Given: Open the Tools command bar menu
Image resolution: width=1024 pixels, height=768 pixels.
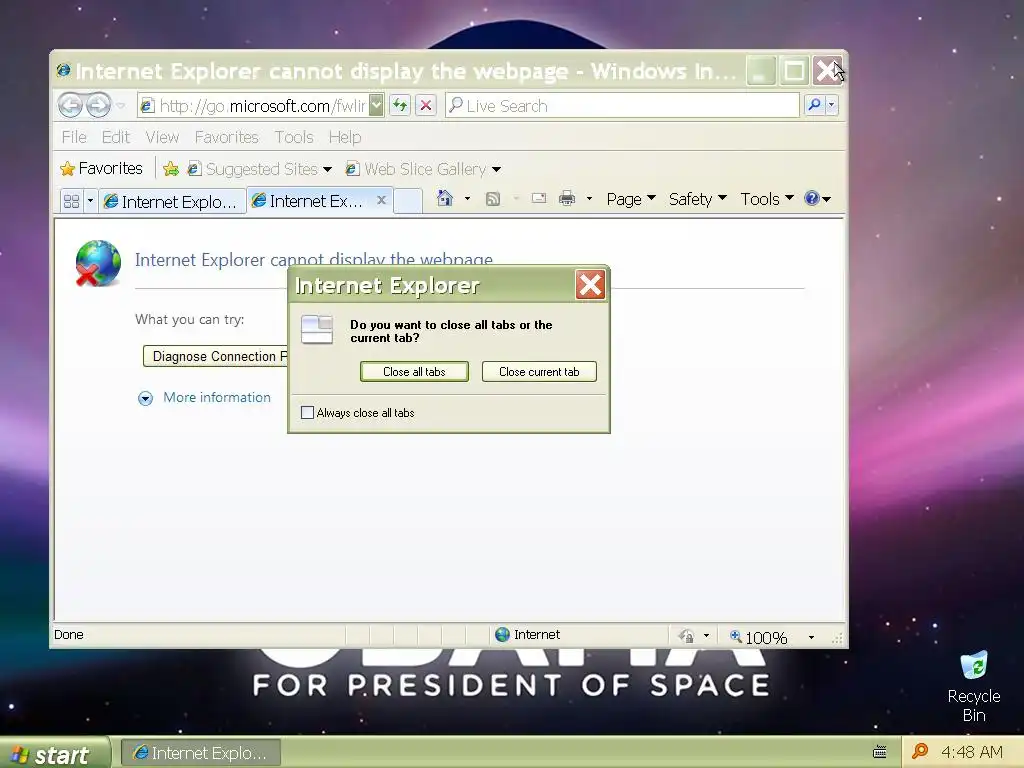Looking at the screenshot, I should [767, 199].
